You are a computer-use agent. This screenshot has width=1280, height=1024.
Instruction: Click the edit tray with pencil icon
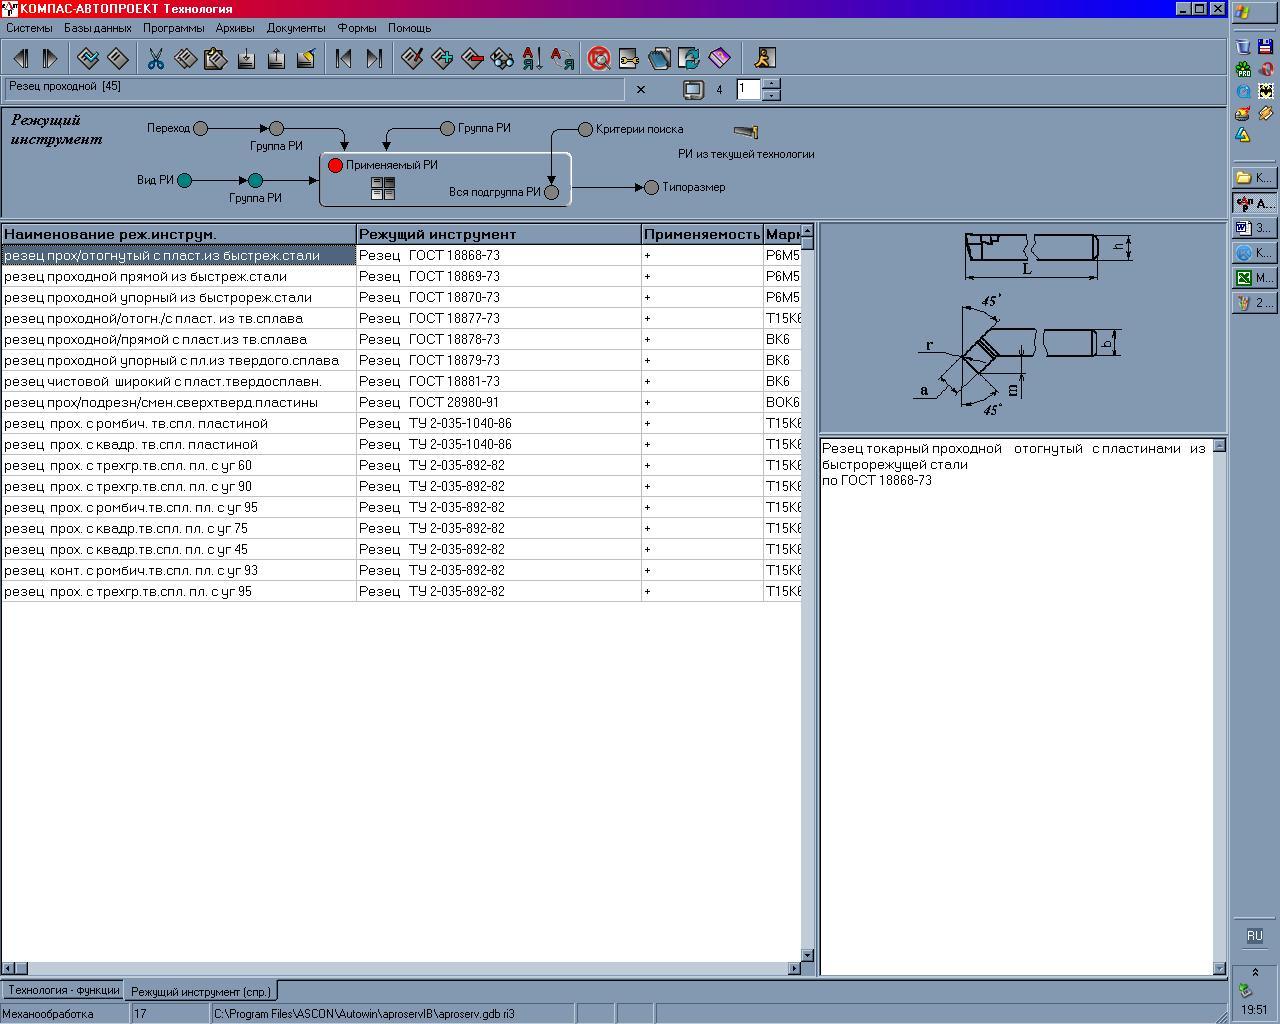coord(306,58)
